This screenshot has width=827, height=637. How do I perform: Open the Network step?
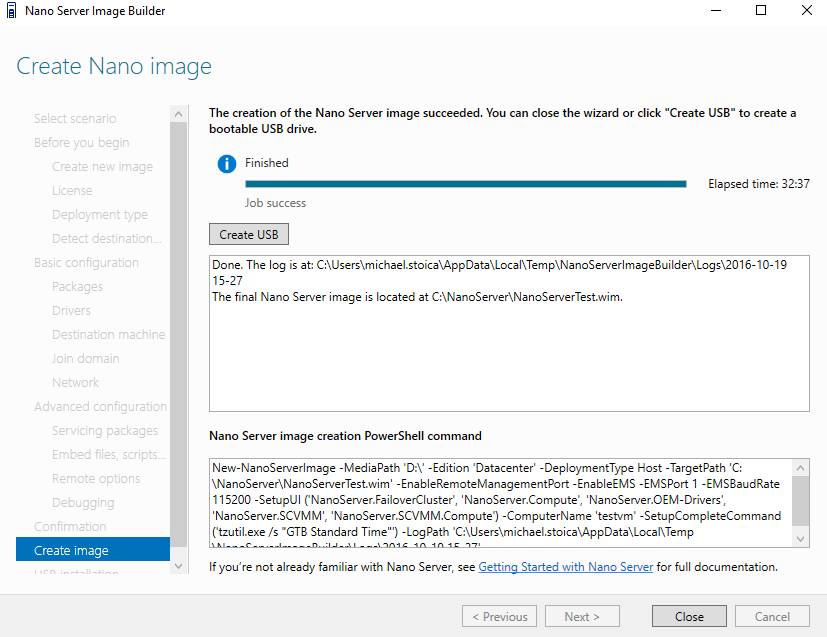coord(75,383)
